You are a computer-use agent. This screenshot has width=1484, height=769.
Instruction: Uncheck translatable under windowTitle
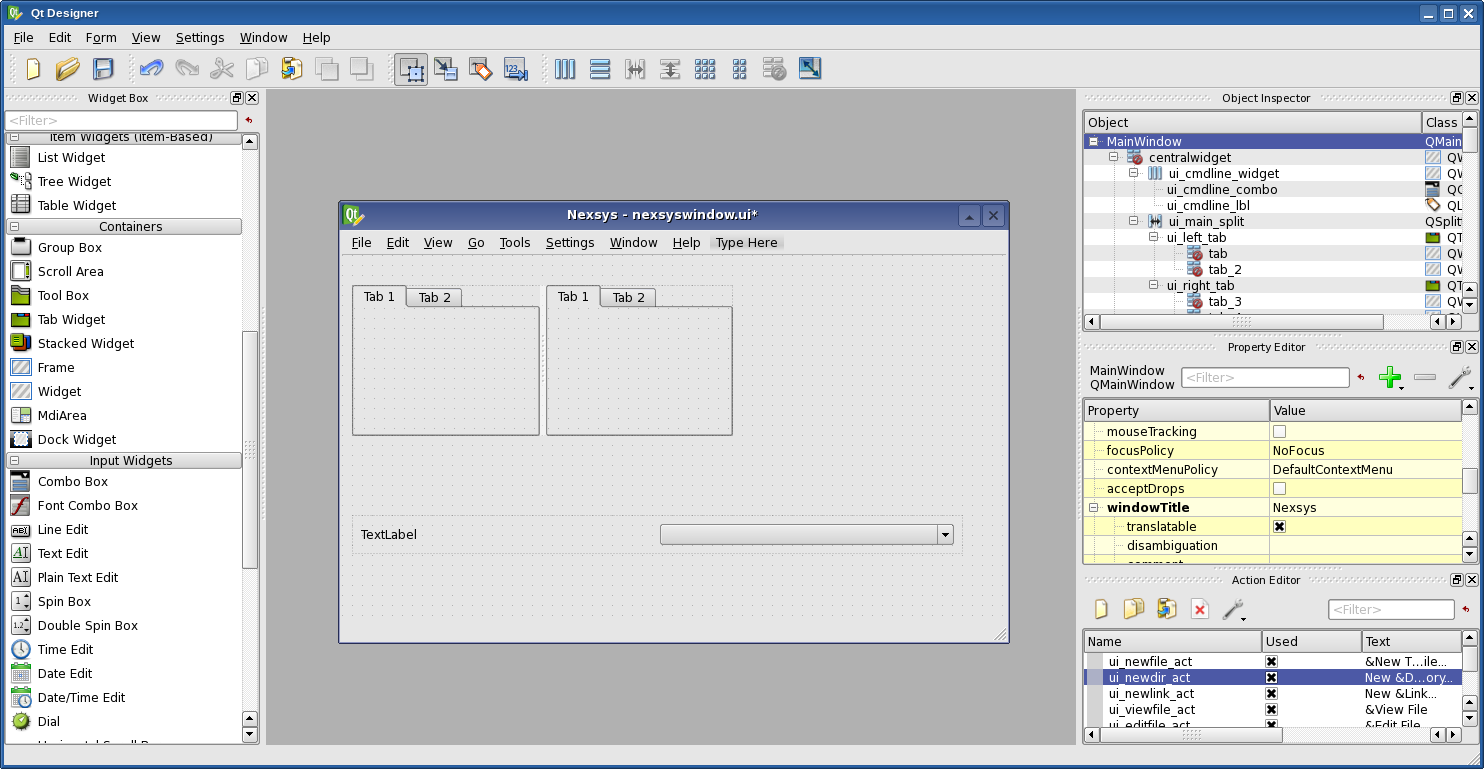(1279, 526)
